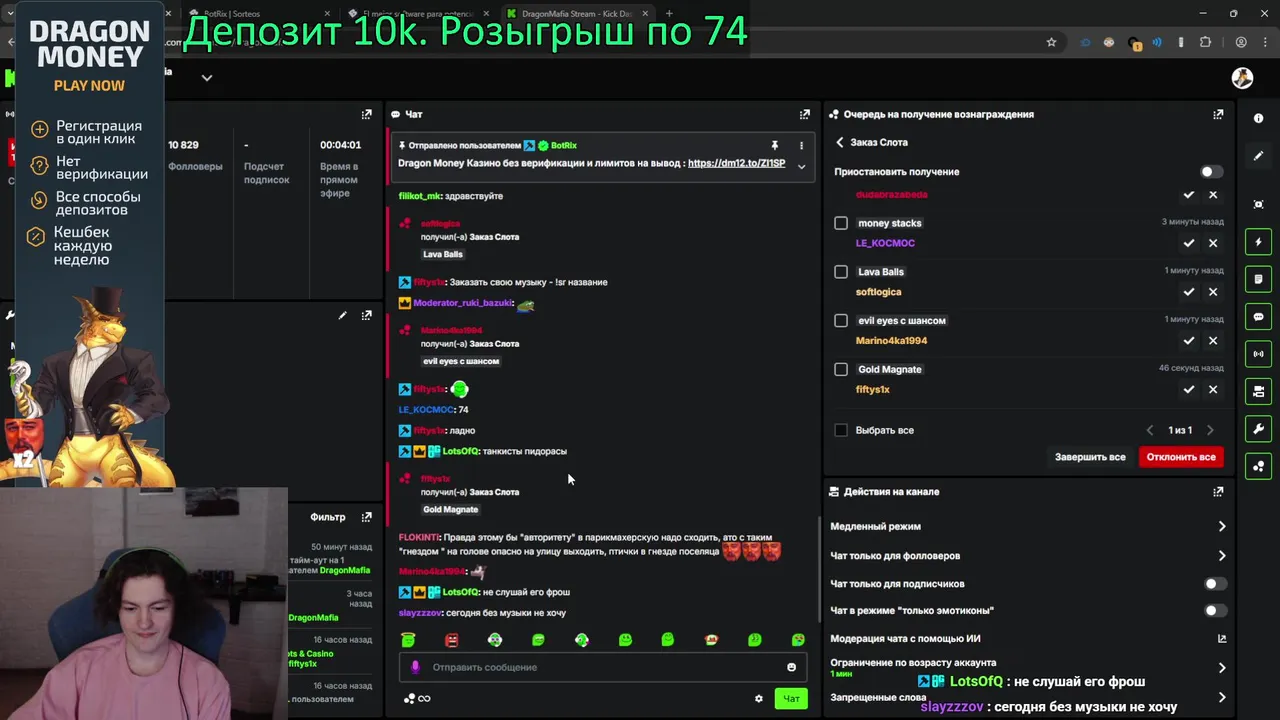Expand Запрещенные слова settings

1221,698
